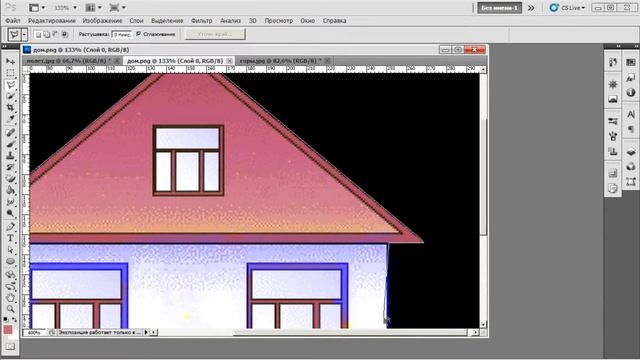
Task: Open the Фильтр menu
Action: click(x=202, y=20)
